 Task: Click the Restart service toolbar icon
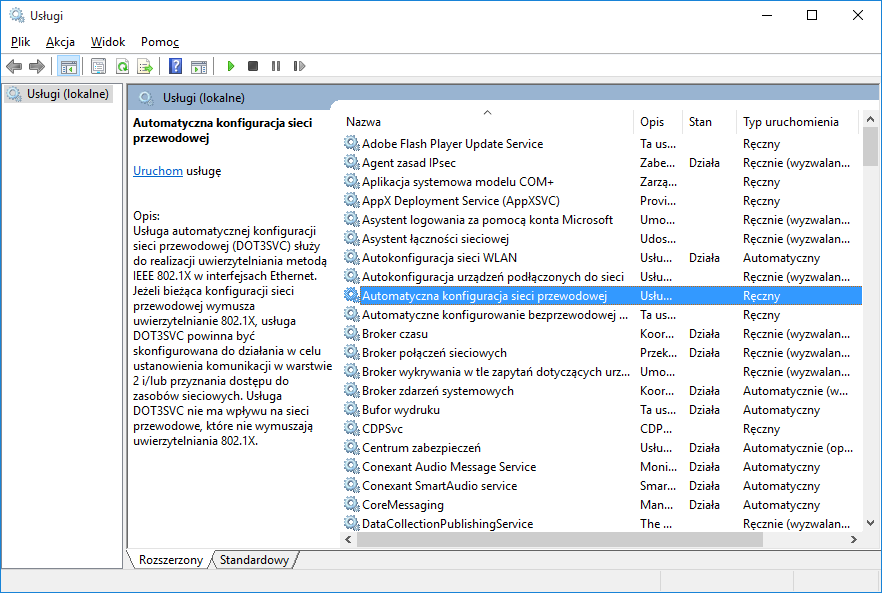pyautogui.click(x=299, y=66)
